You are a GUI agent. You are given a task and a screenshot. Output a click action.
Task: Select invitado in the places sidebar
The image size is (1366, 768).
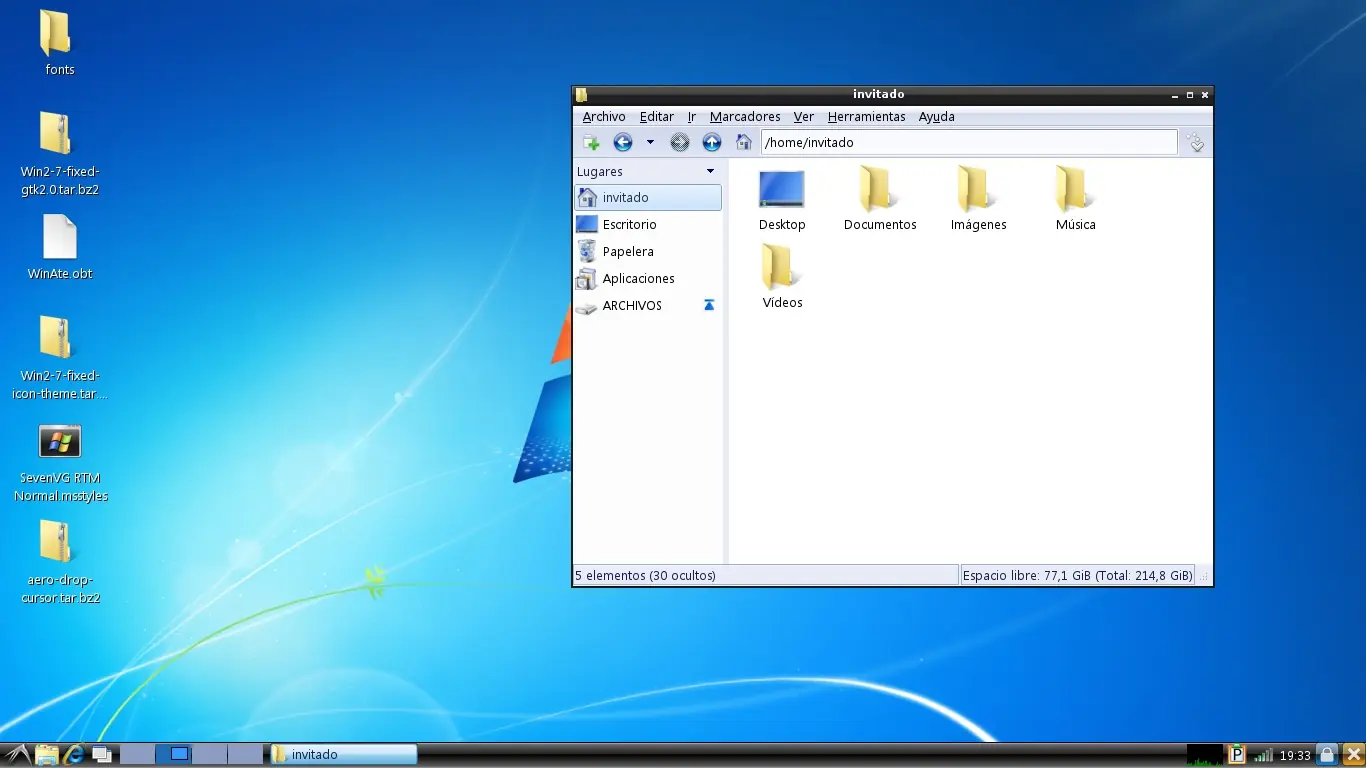(648, 198)
